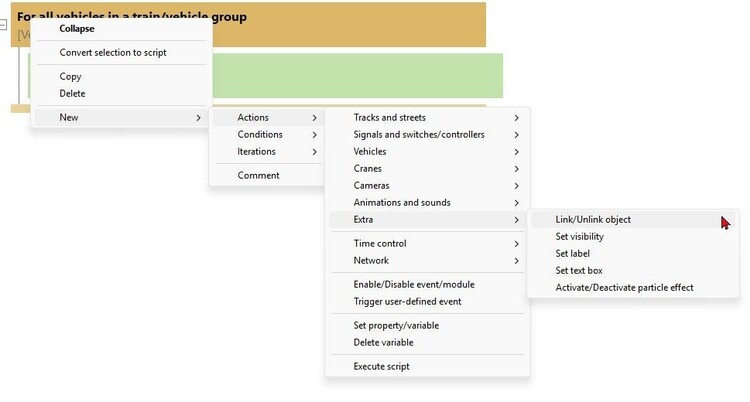
Task: Expand the Iterations submenu
Action: (268, 152)
